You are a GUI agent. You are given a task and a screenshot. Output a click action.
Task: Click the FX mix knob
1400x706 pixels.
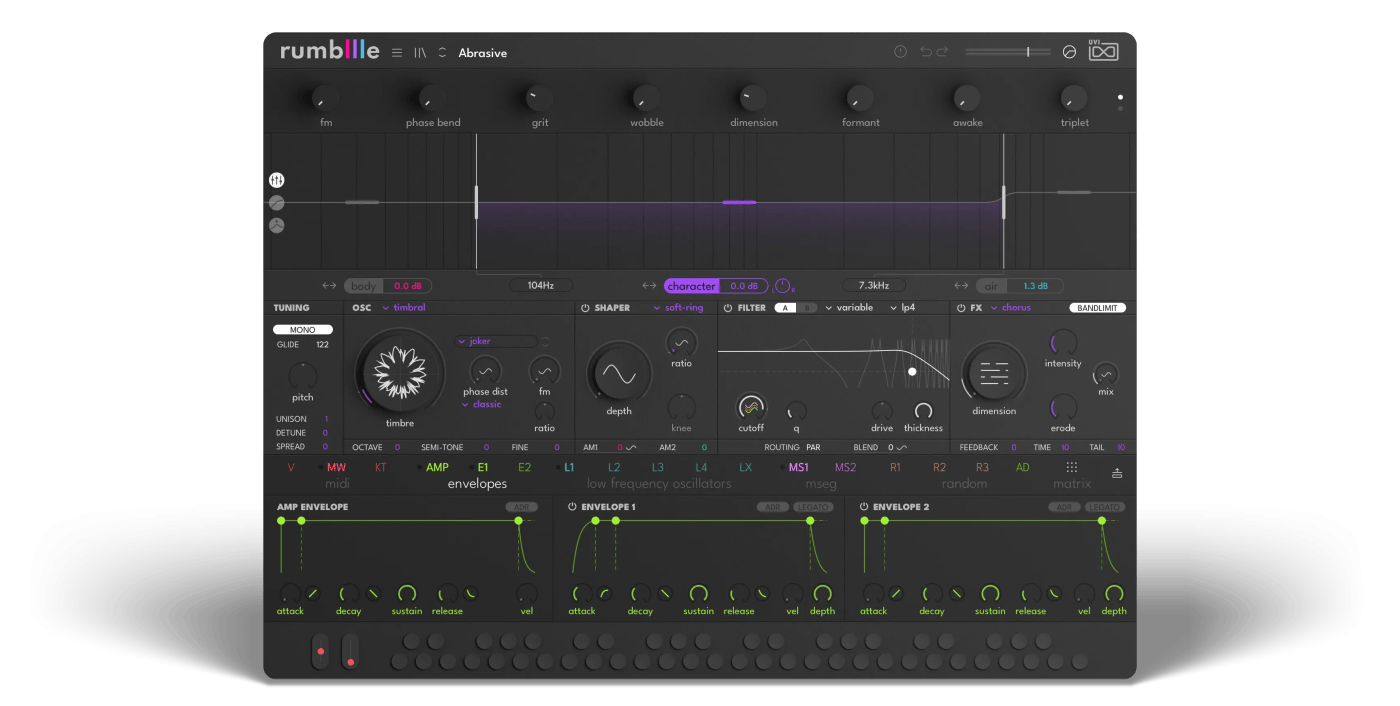(x=1105, y=375)
